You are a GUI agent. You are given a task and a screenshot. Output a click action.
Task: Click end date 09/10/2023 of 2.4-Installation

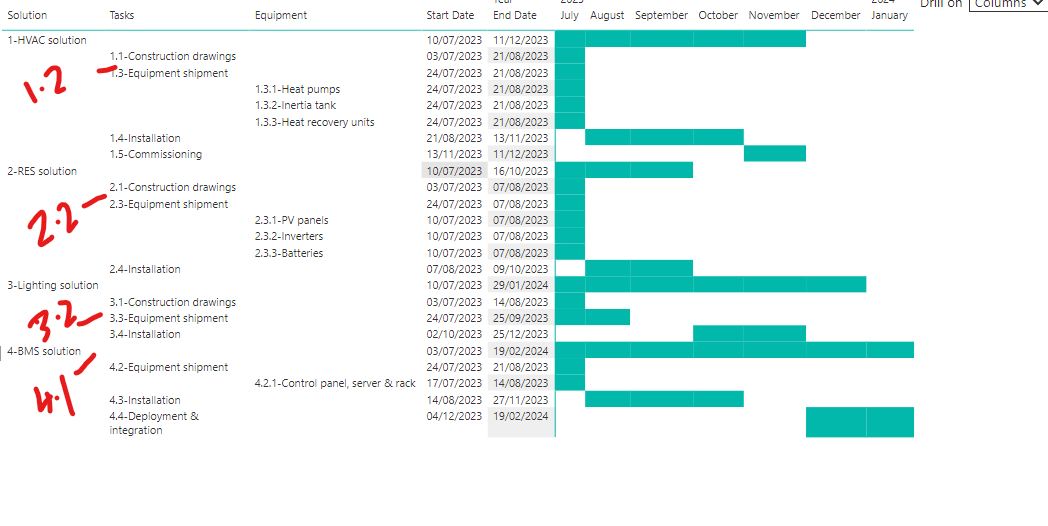pos(521,269)
